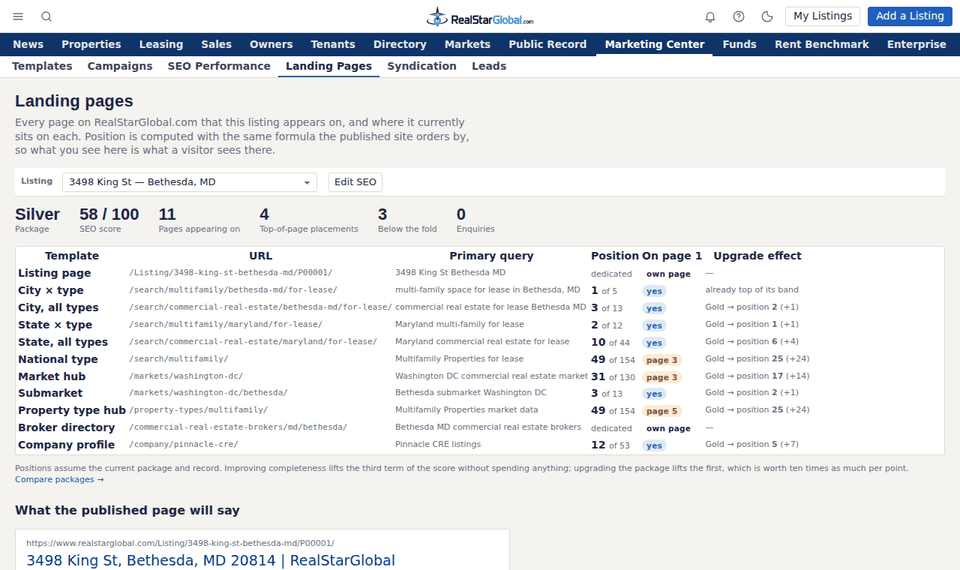The image size is (960, 570).
Task: Click the page 5 badge in Property type hub row
Action: coord(662,411)
